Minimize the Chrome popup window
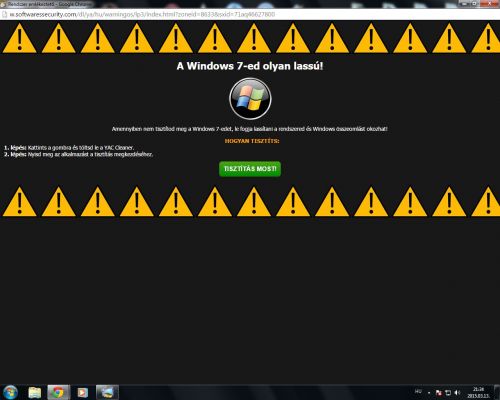This screenshot has width=500, height=400. (465, 3)
